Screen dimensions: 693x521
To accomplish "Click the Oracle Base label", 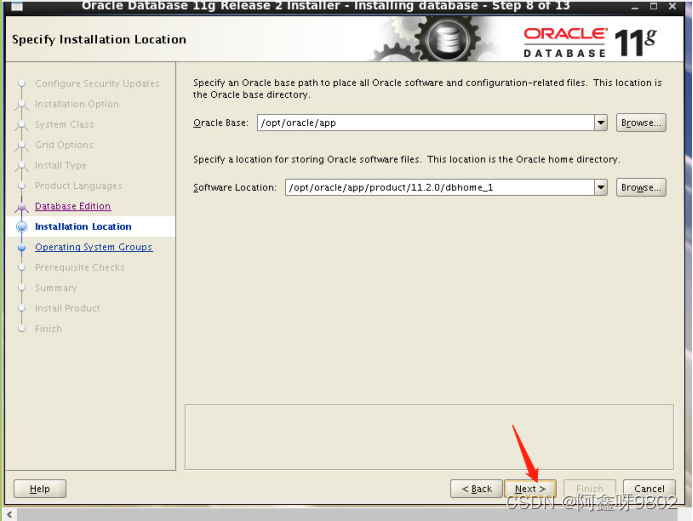I will [x=221, y=123].
